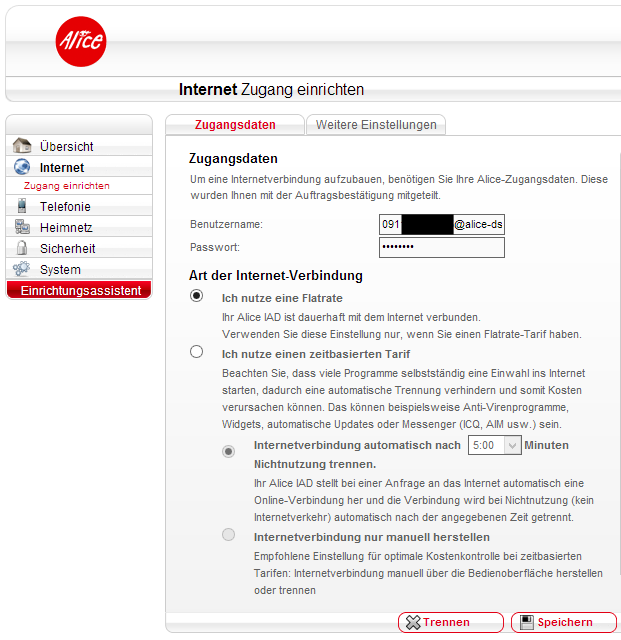
Task: Click the Benutzername label
Action: (226, 224)
